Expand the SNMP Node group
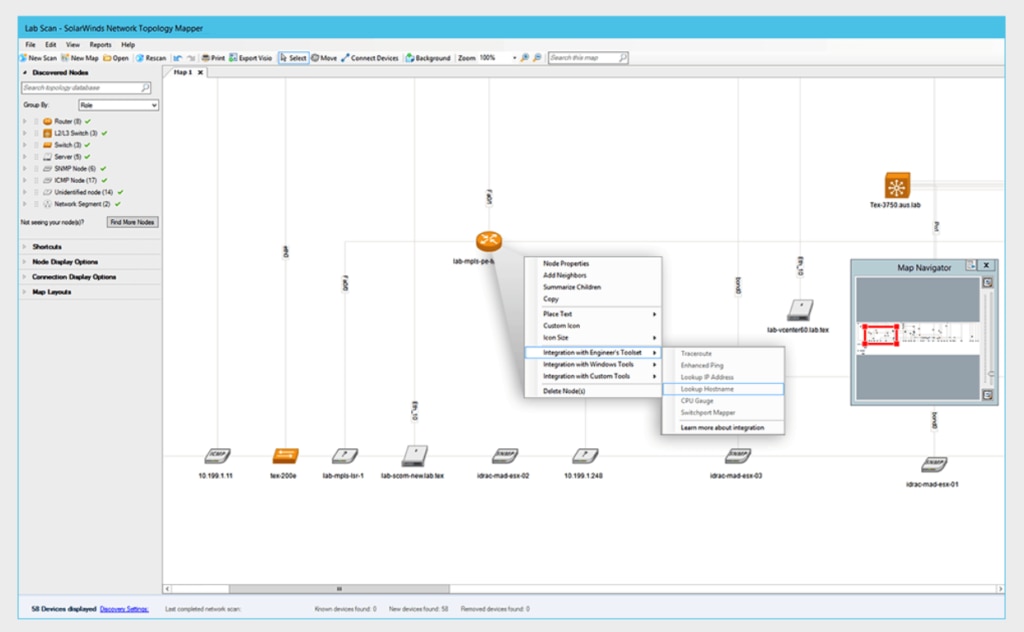The image size is (1024, 632). [x=25, y=168]
